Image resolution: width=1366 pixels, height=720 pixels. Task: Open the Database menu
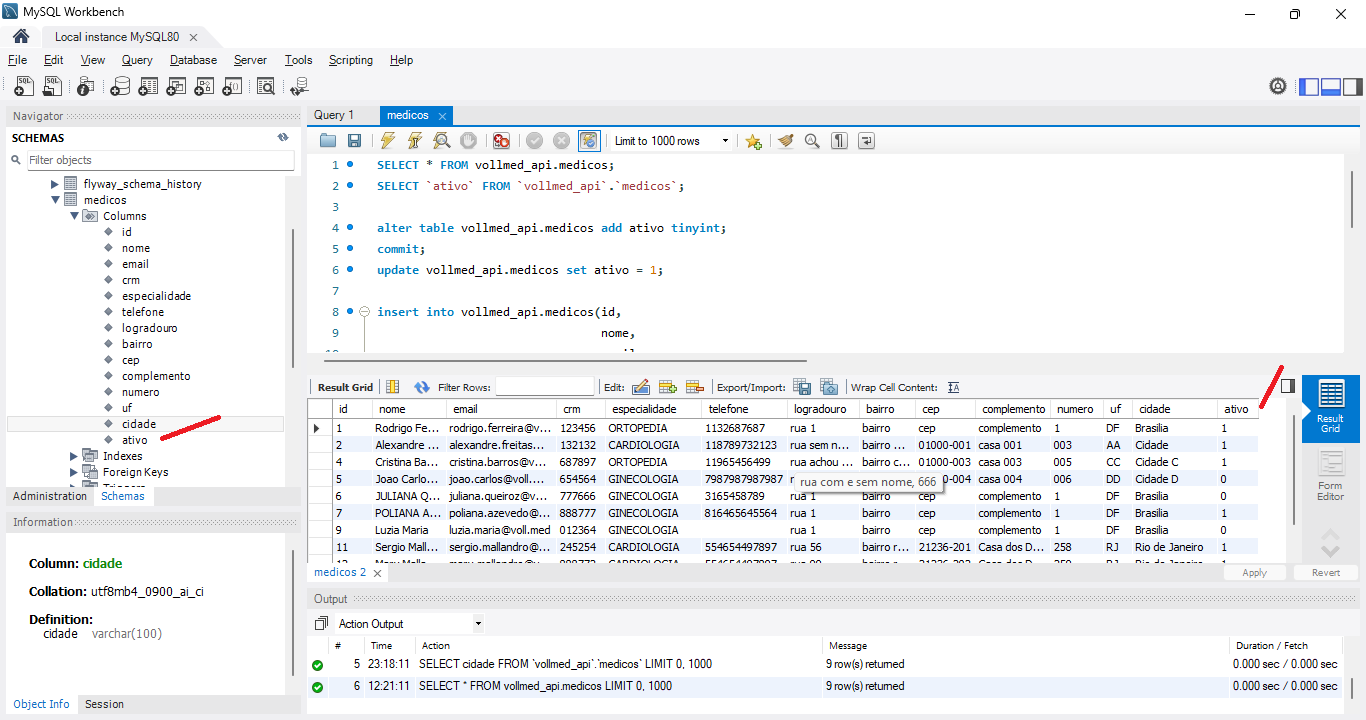click(x=193, y=60)
